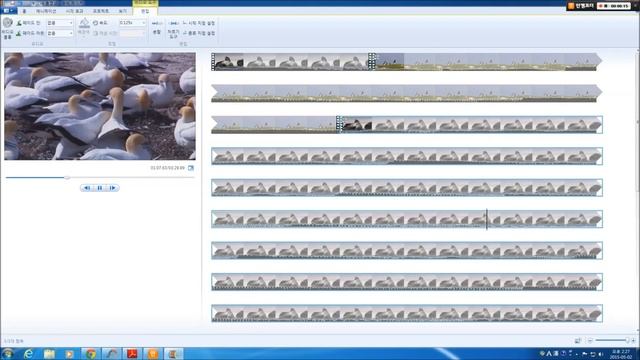Adjust the timeline zoom slider handle
This screenshot has height=360, width=640.
pos(627,340)
